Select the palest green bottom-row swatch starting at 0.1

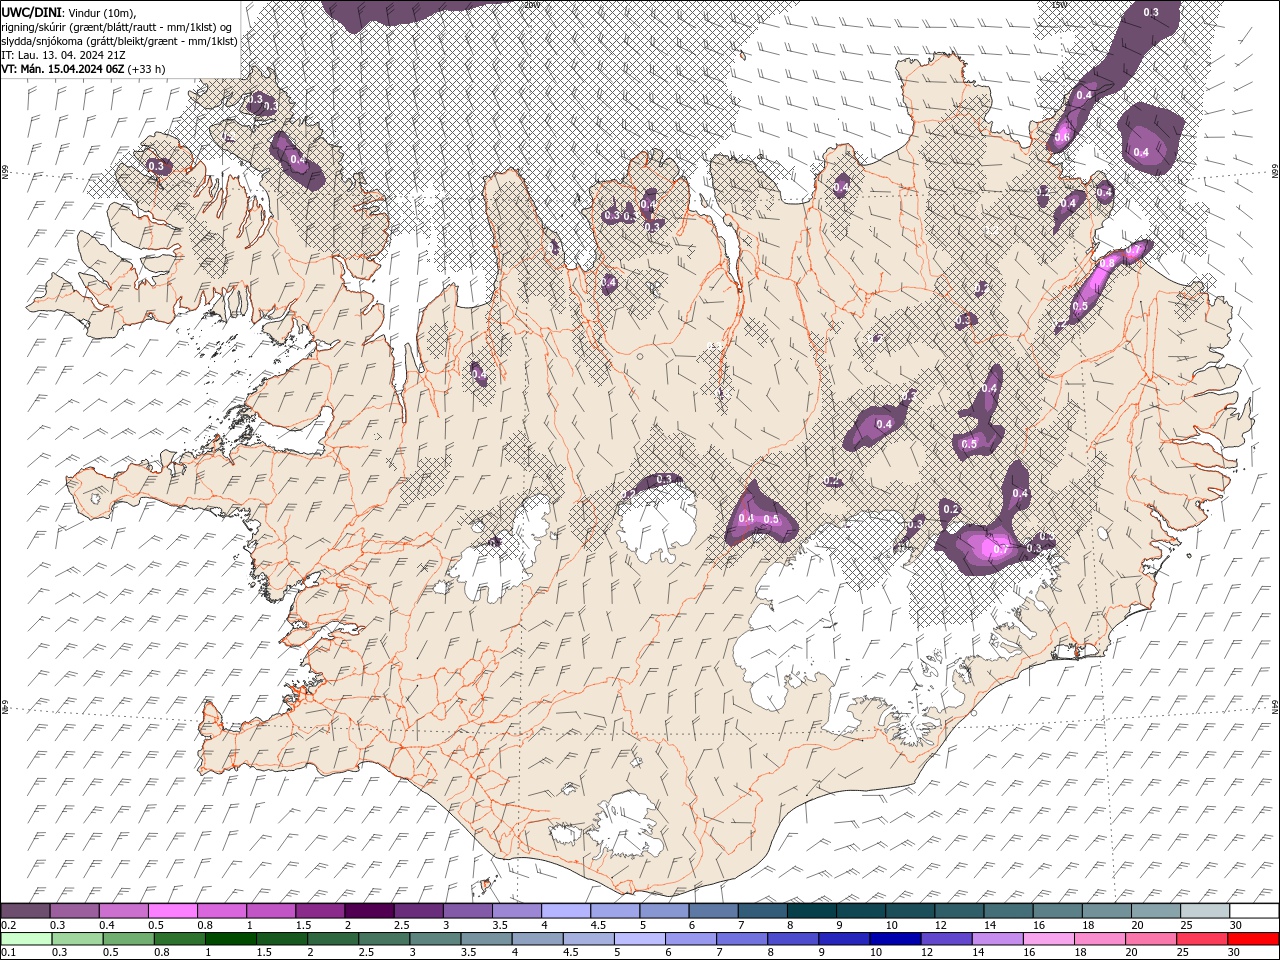[26, 939]
